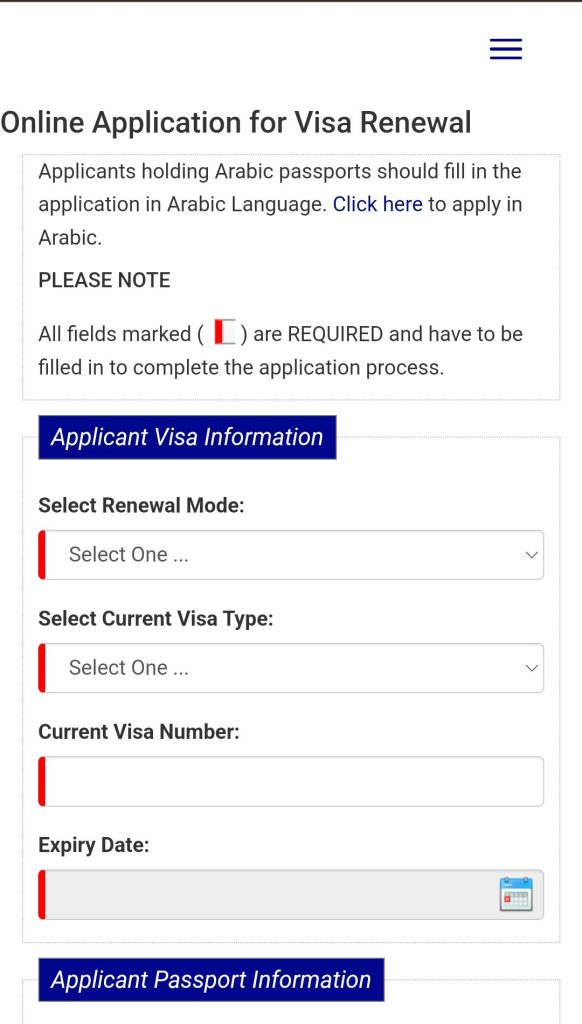Click the red required bar on Visa Type dropdown
Image resolution: width=582 pixels, height=1024 pixels.
tap(41, 667)
